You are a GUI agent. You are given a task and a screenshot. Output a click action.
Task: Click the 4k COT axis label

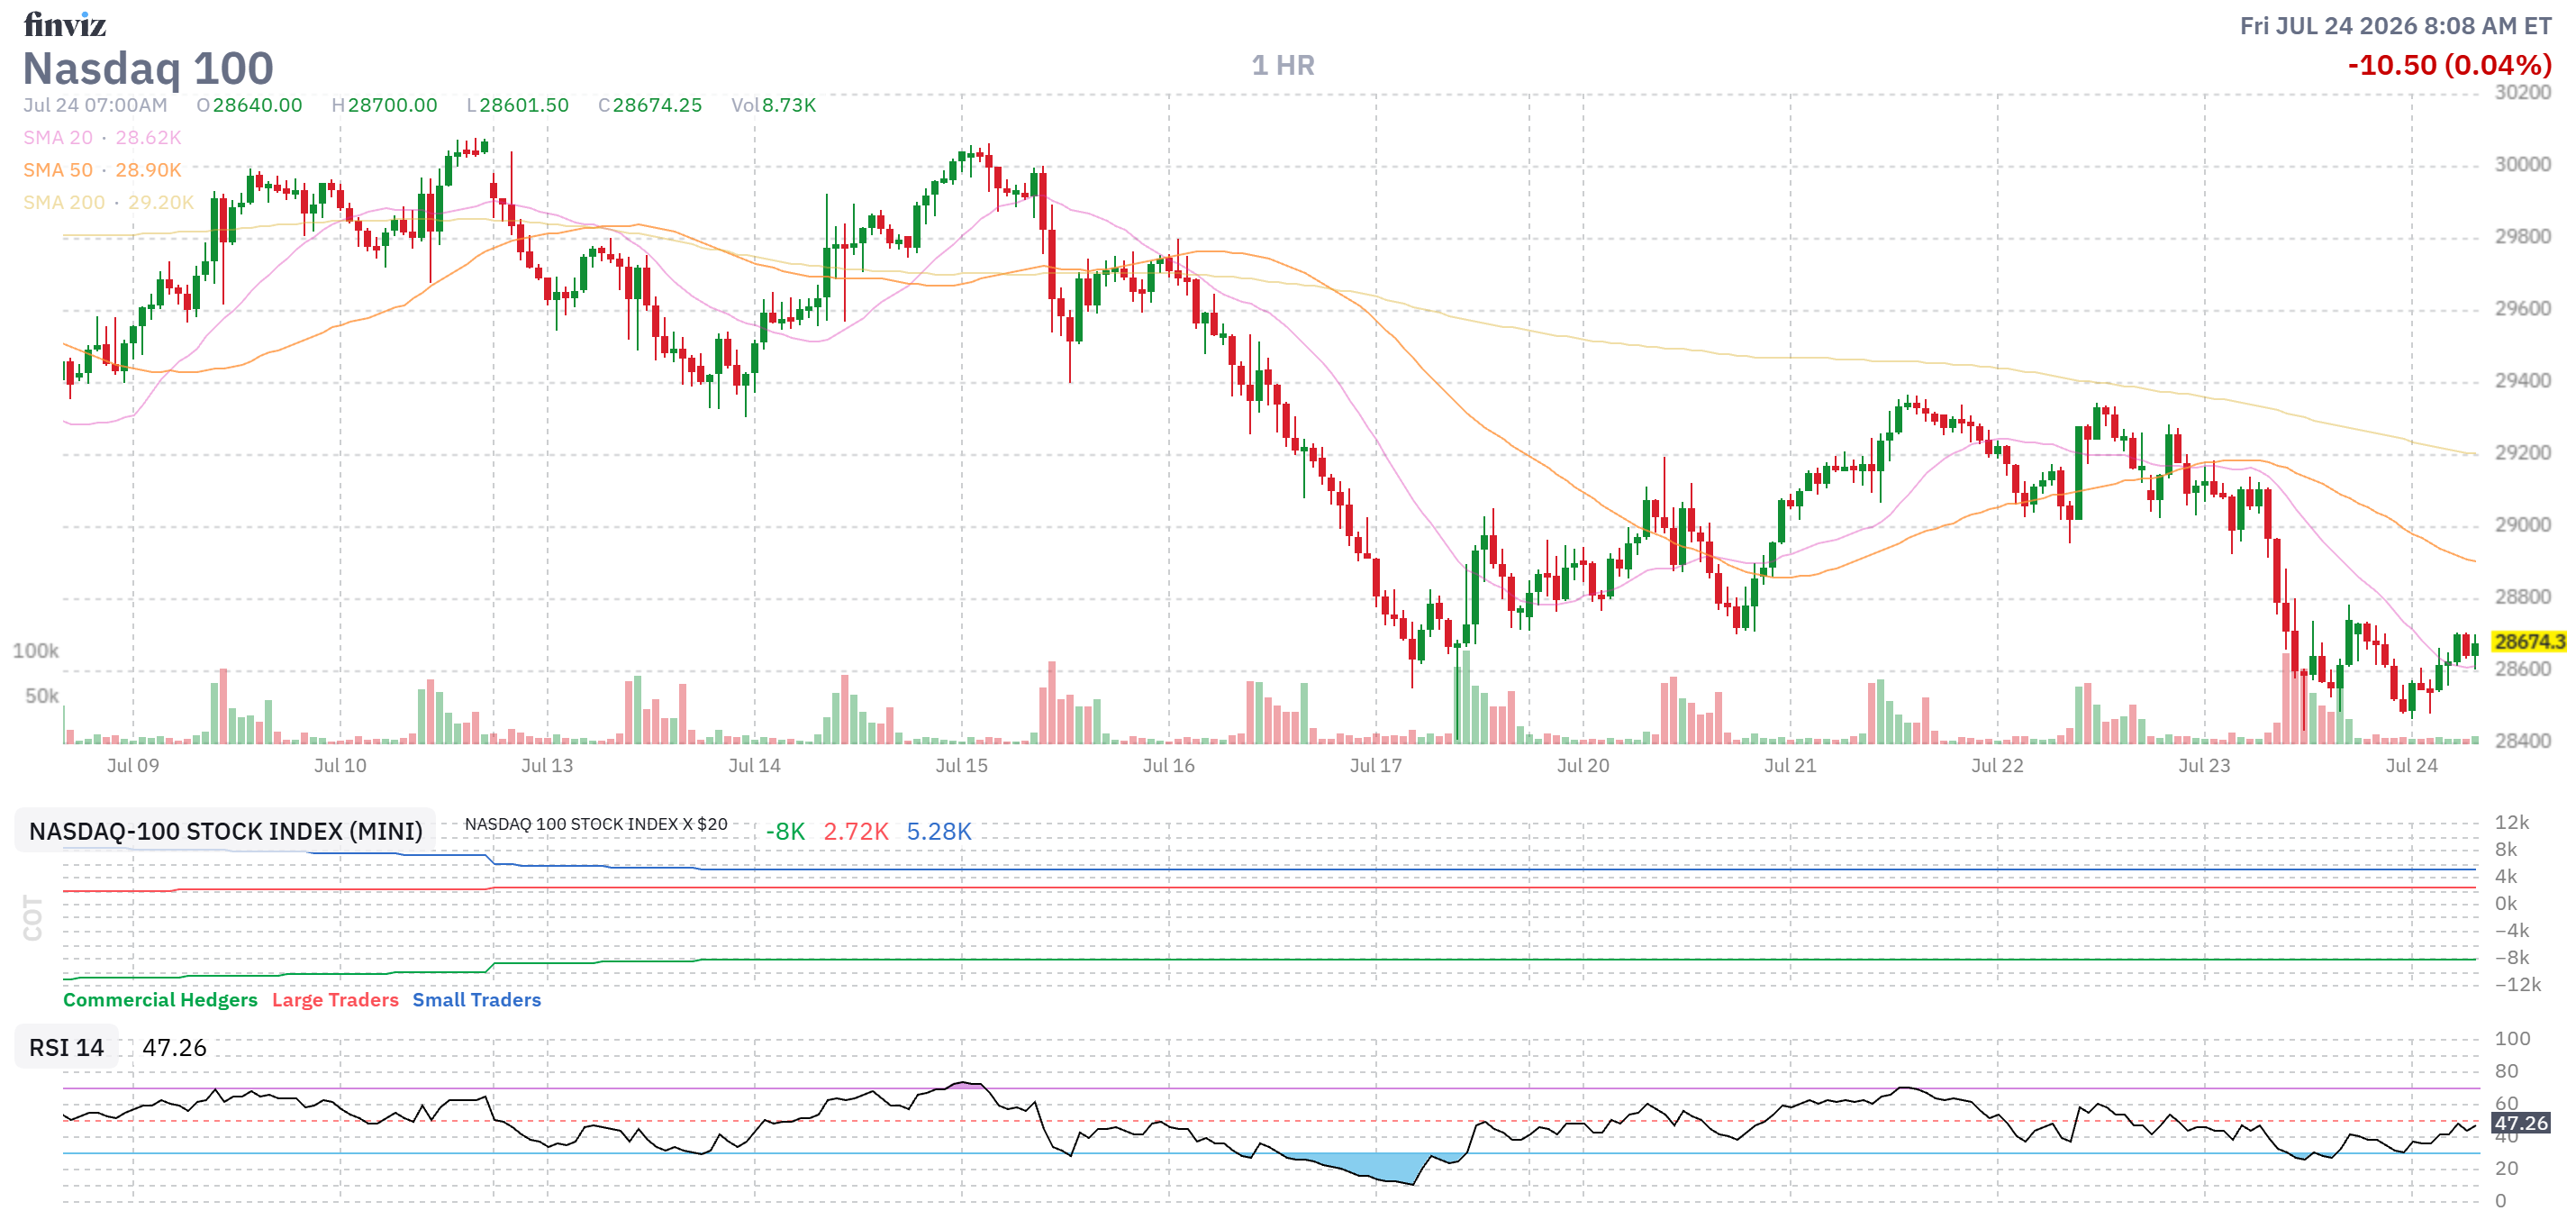coord(2506,876)
